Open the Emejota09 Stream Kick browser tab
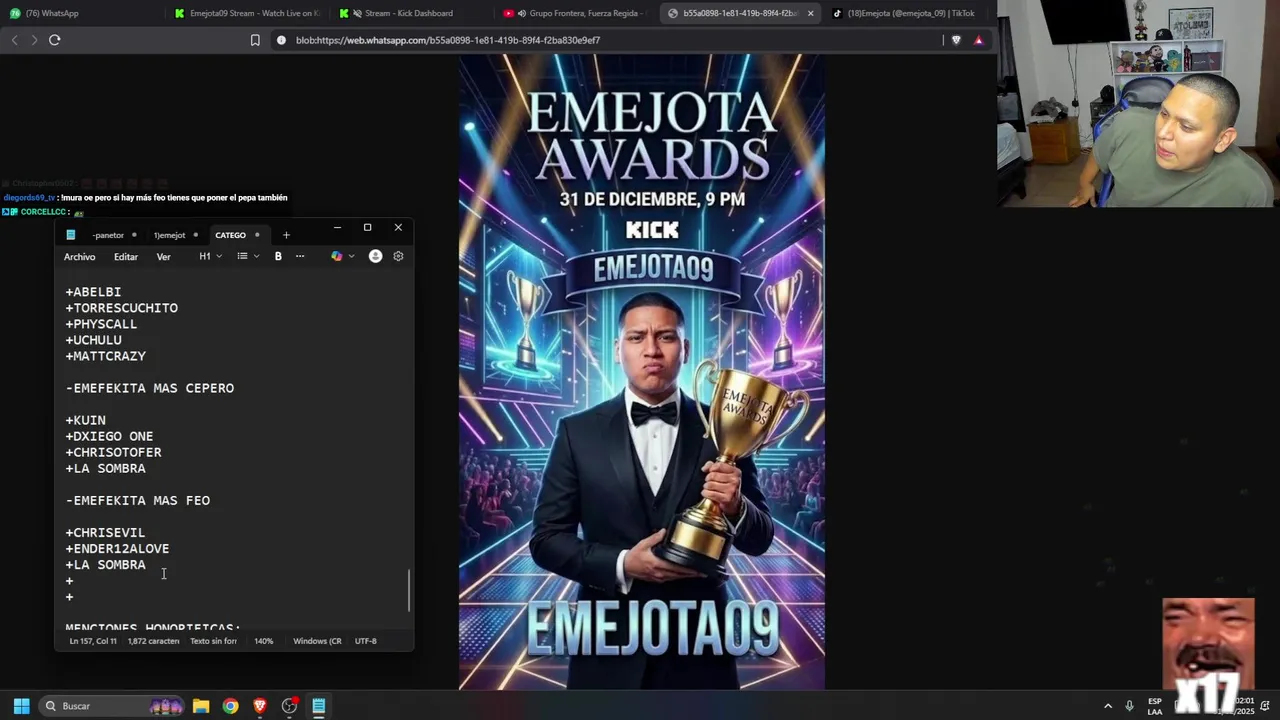This screenshot has width=1280, height=720. 245,13
